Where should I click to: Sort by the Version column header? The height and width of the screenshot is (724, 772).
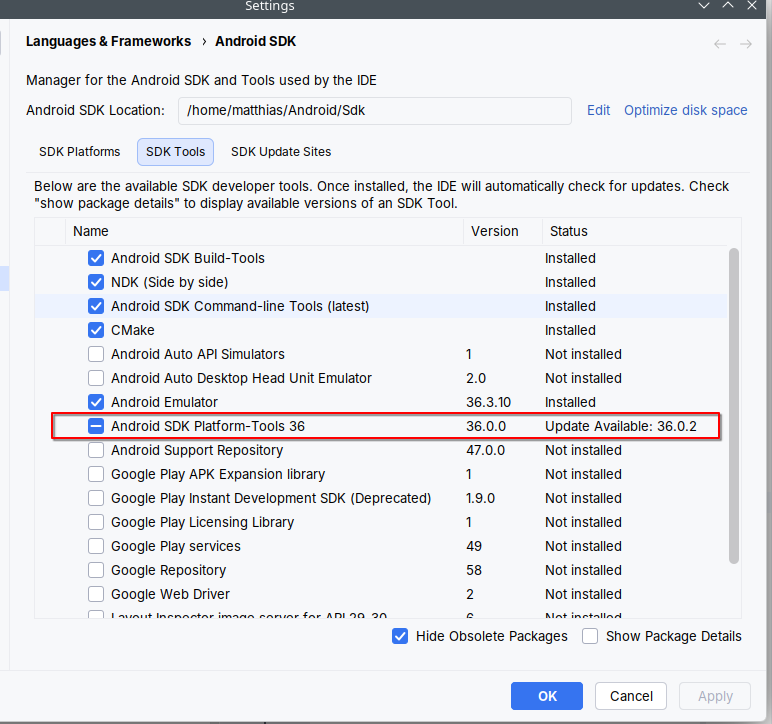[x=495, y=231]
